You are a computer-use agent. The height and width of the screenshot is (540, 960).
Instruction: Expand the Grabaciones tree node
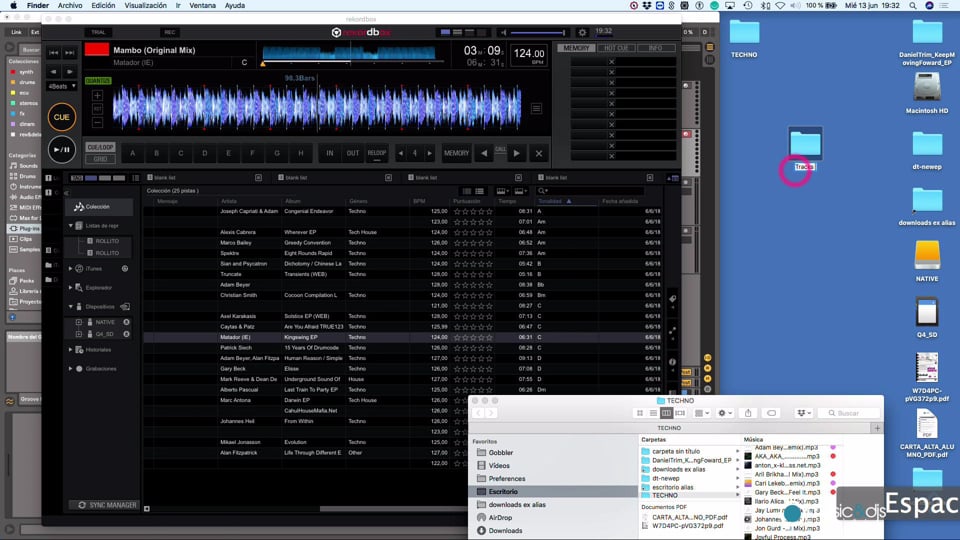click(x=70, y=369)
